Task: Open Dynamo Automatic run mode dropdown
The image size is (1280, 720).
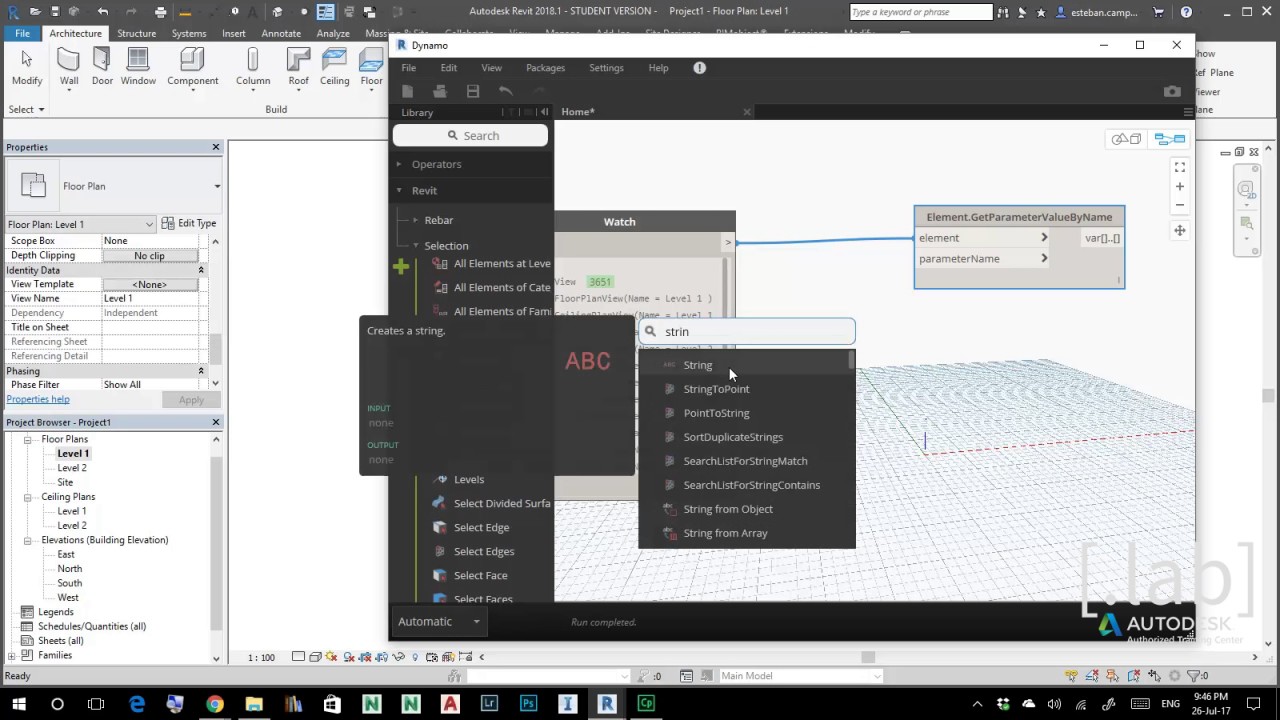Action: (x=440, y=621)
